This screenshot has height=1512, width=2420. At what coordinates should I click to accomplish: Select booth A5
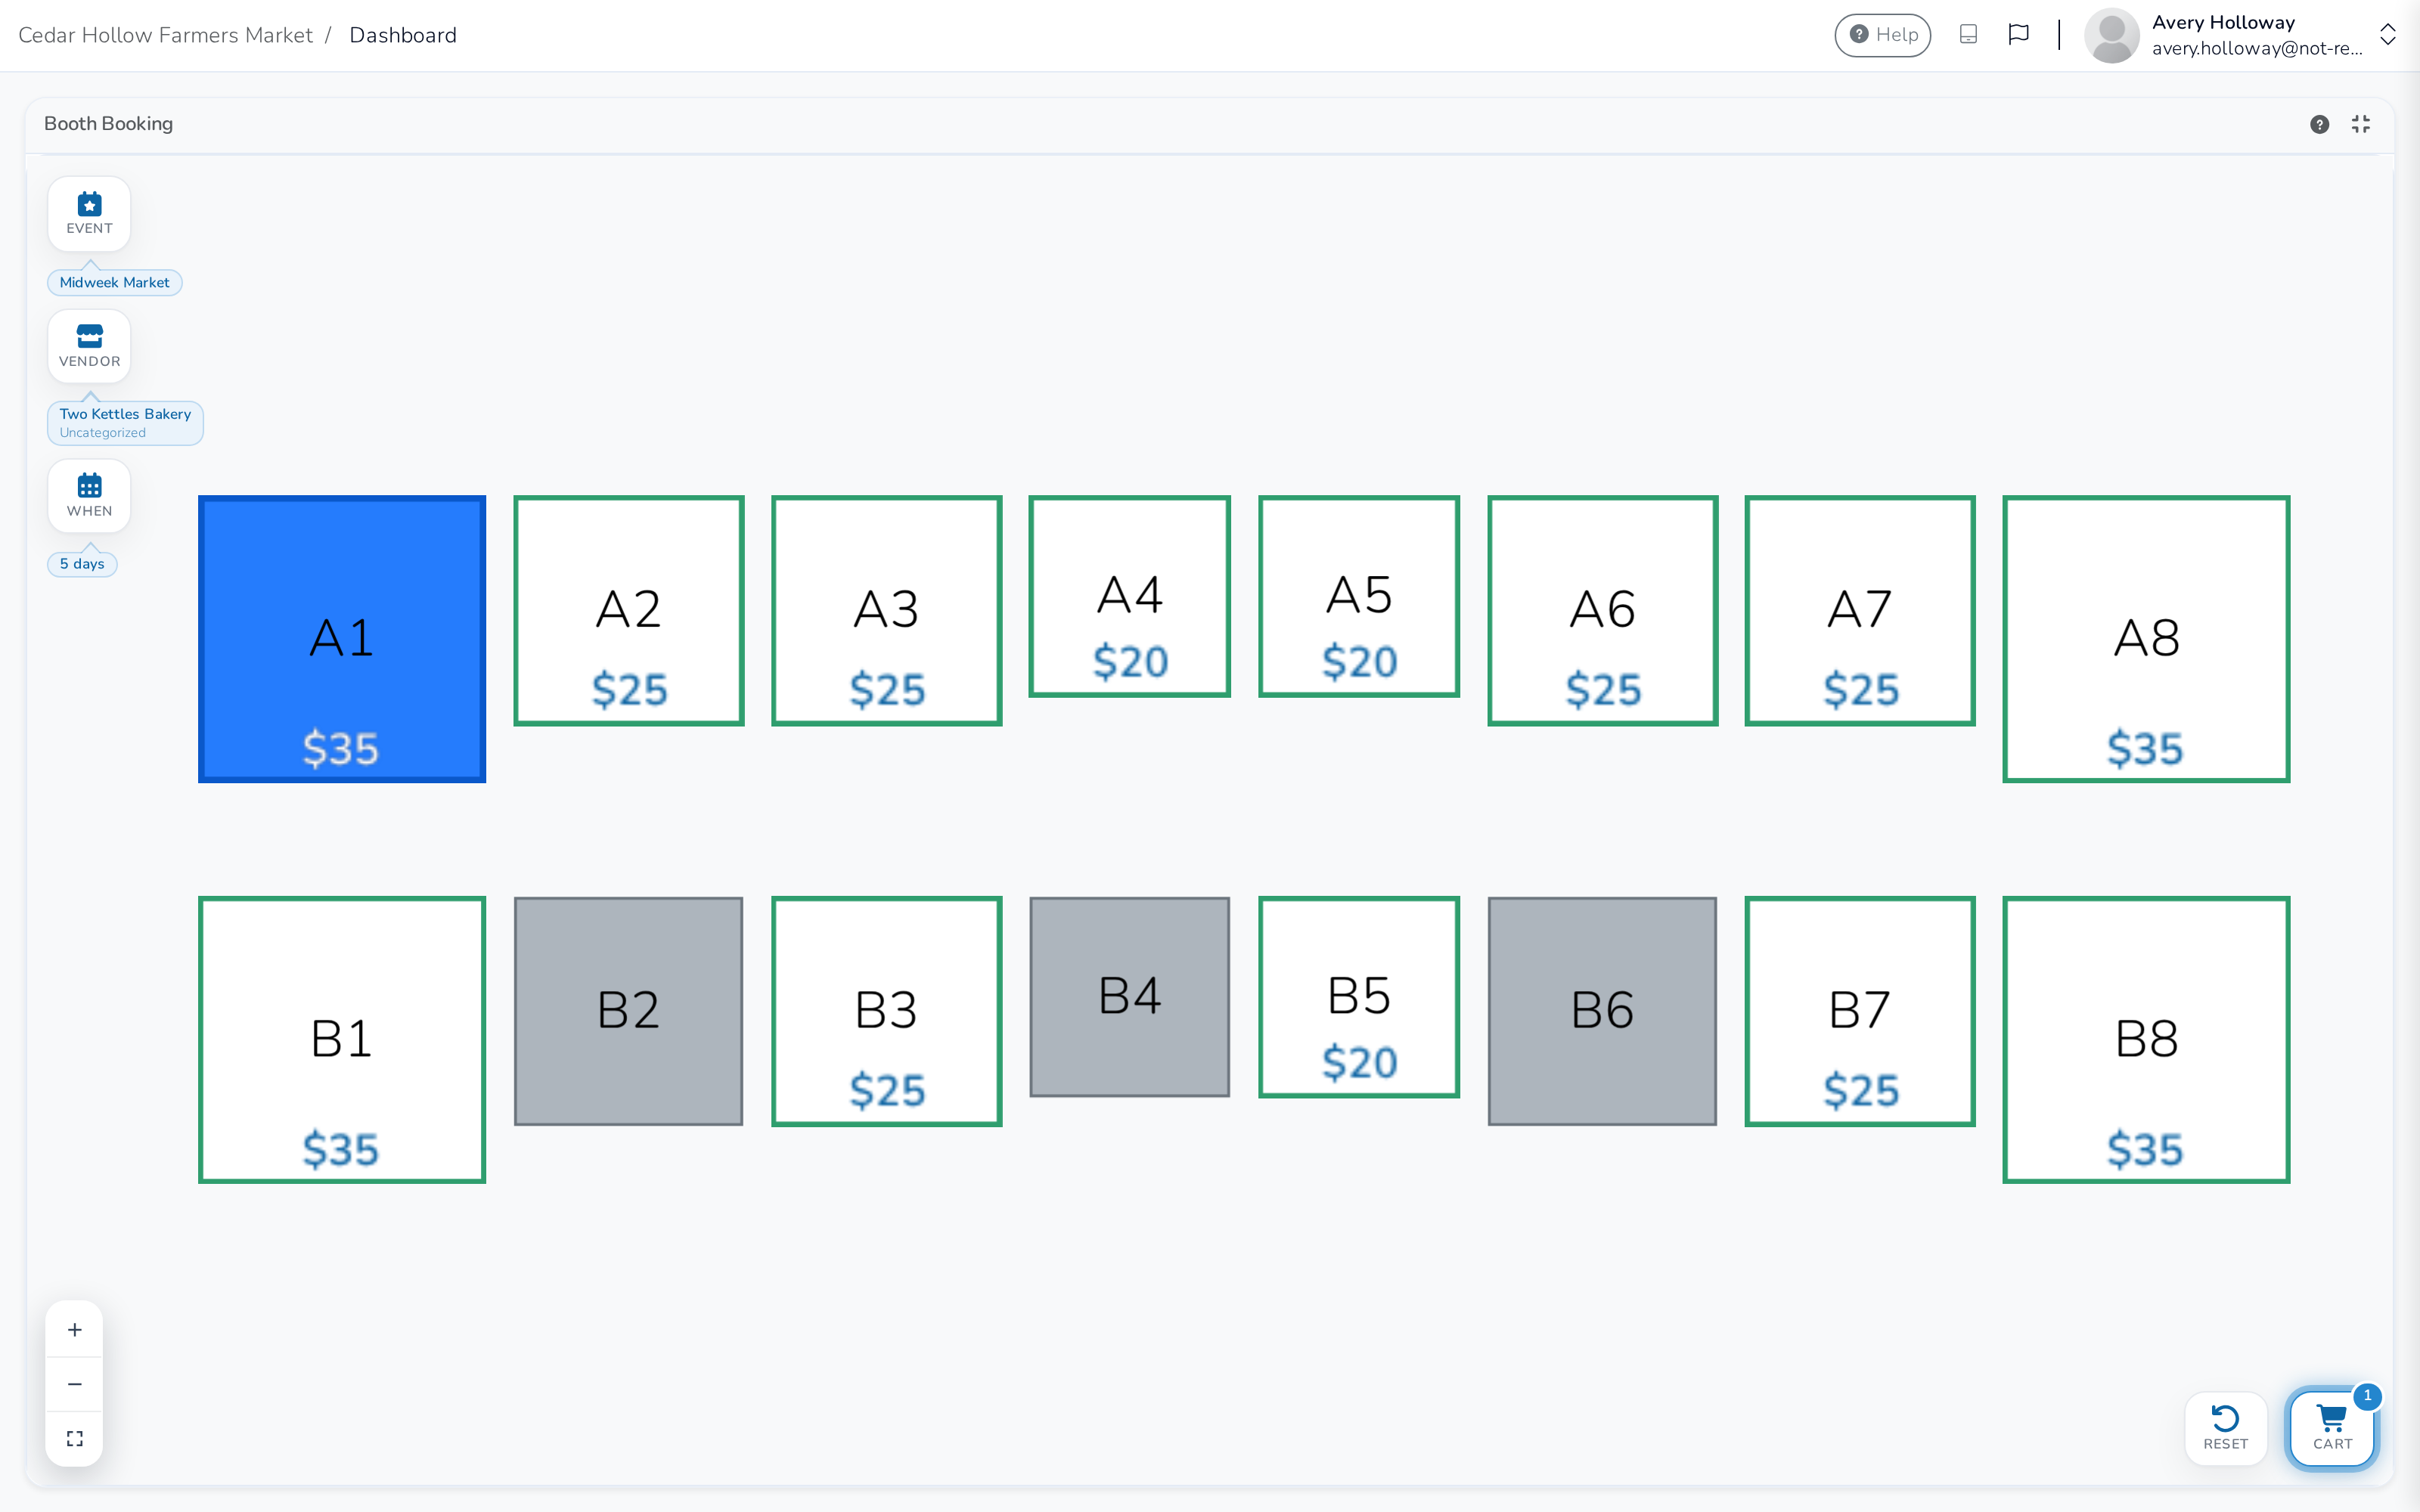1359,596
